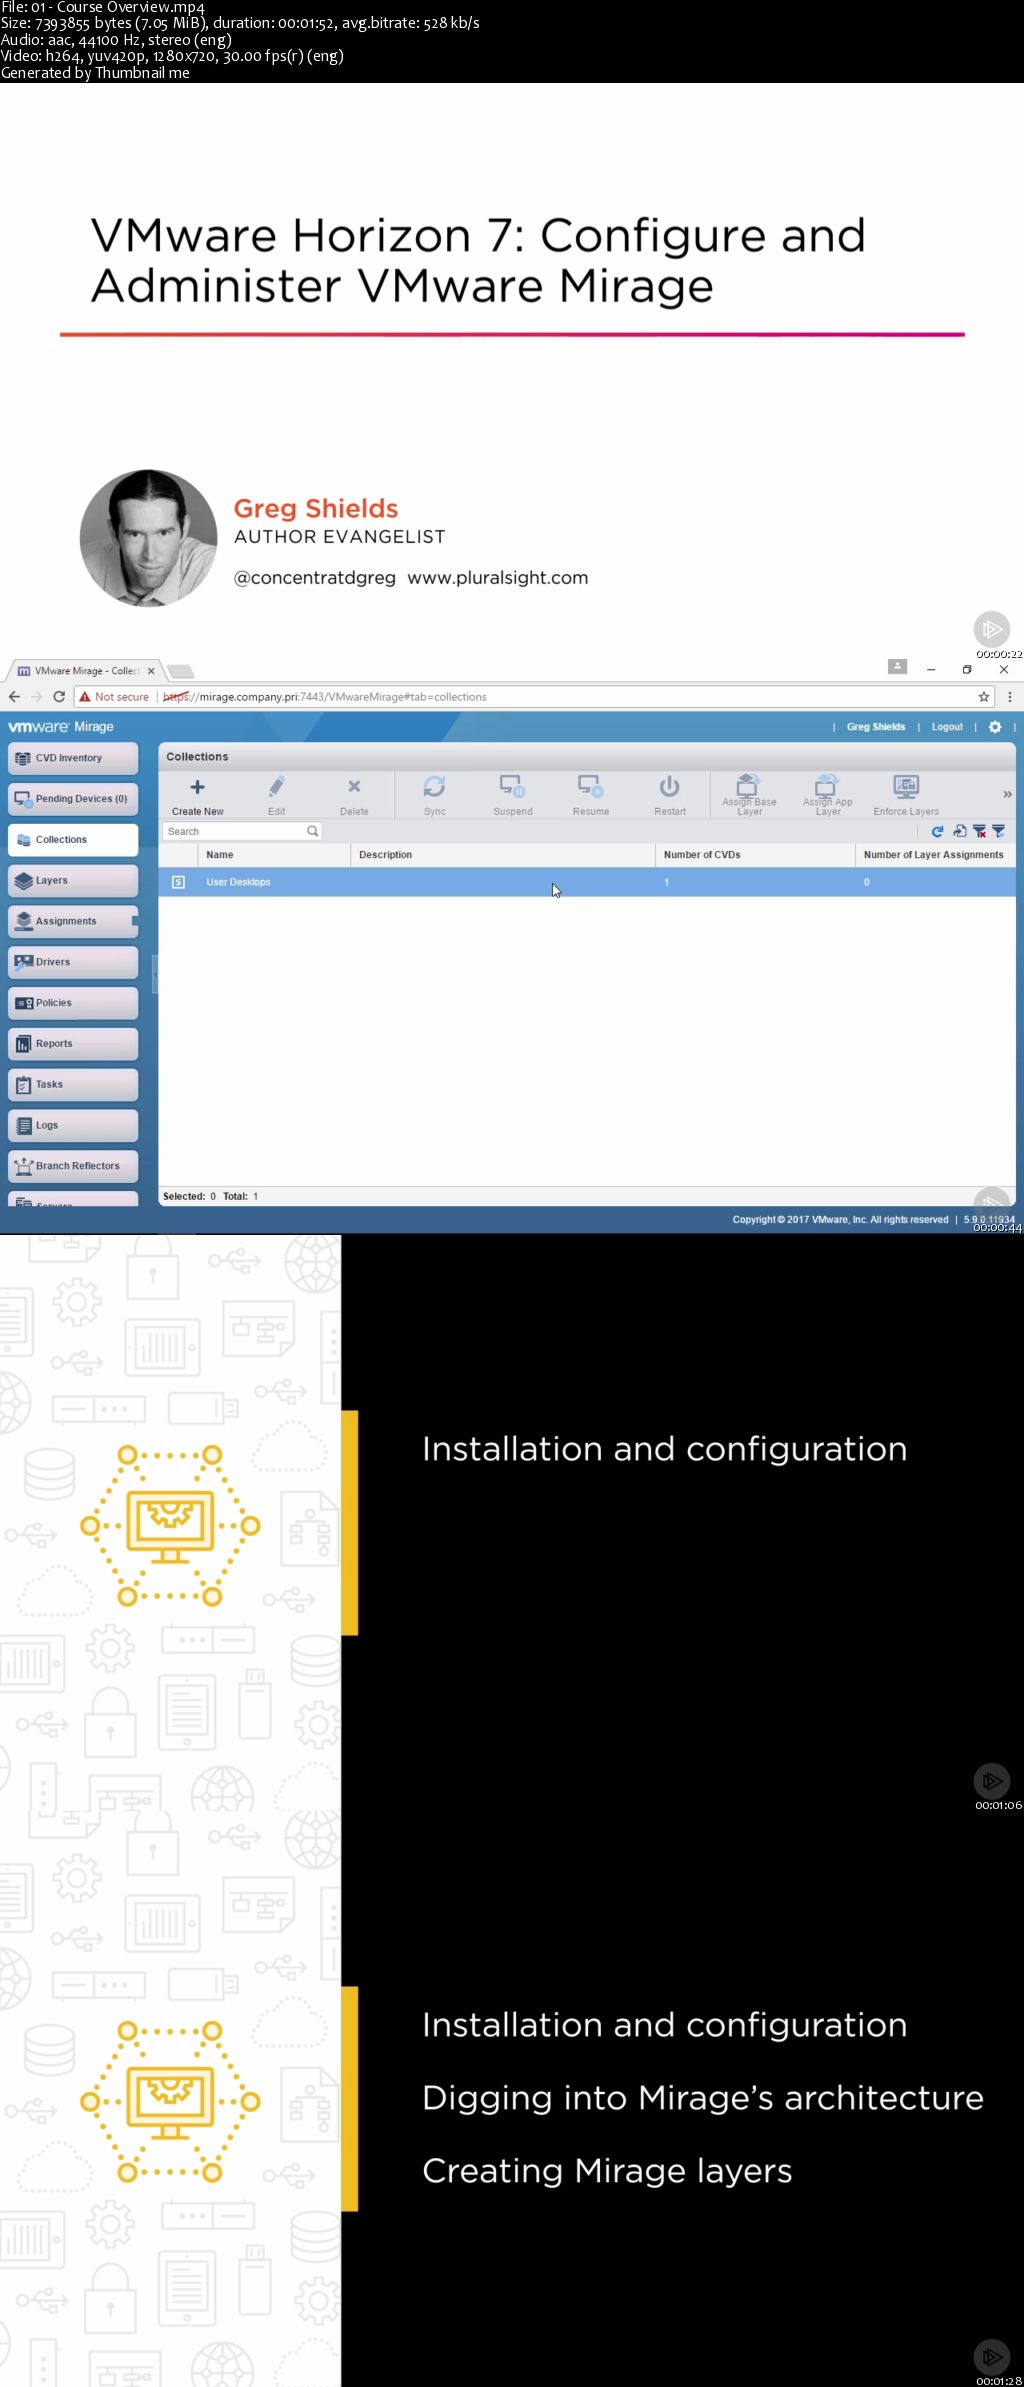Open CVD Inventory in sidebar

coord(73,758)
